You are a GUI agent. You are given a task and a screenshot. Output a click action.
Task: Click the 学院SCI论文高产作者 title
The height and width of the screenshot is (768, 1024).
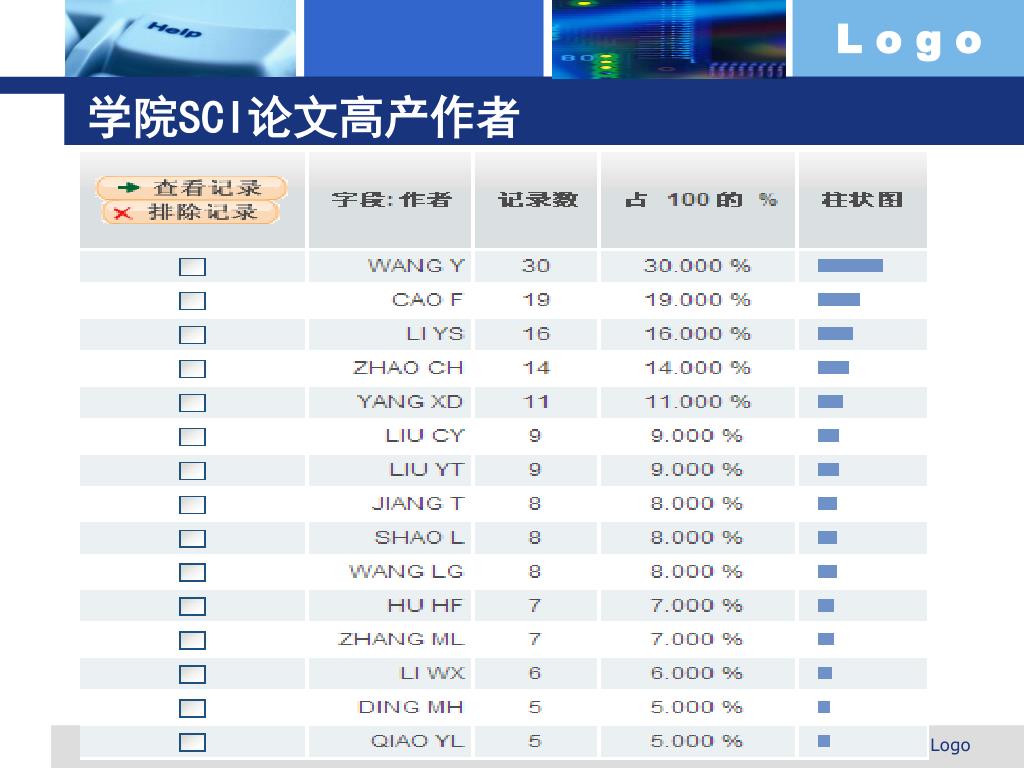pos(303,117)
